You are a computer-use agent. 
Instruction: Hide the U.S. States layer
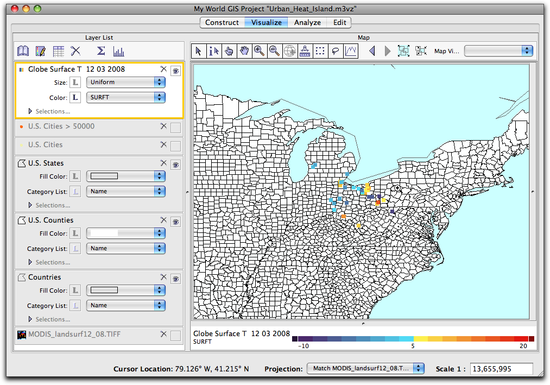pyautogui.click(x=175, y=164)
